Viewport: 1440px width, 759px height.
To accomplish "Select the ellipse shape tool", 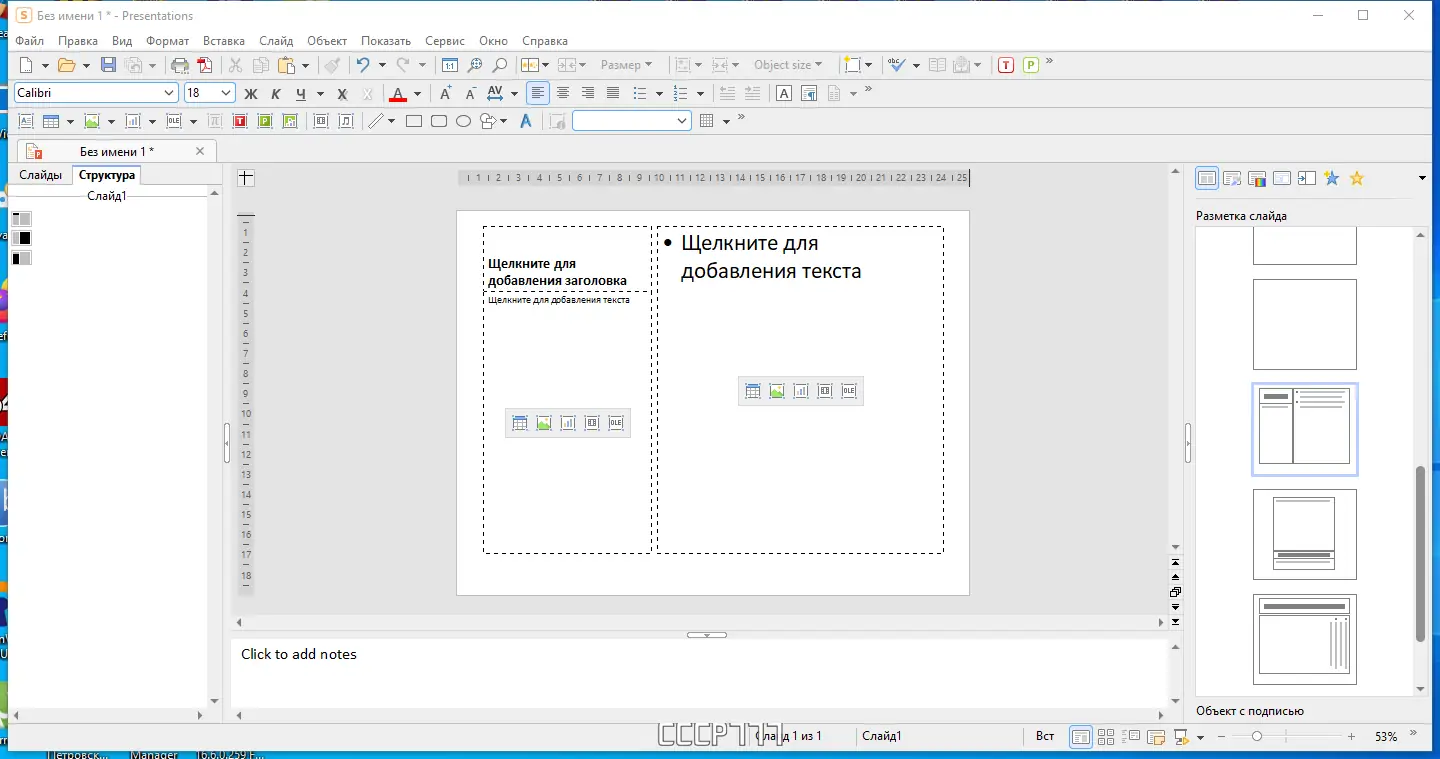I will point(463,121).
